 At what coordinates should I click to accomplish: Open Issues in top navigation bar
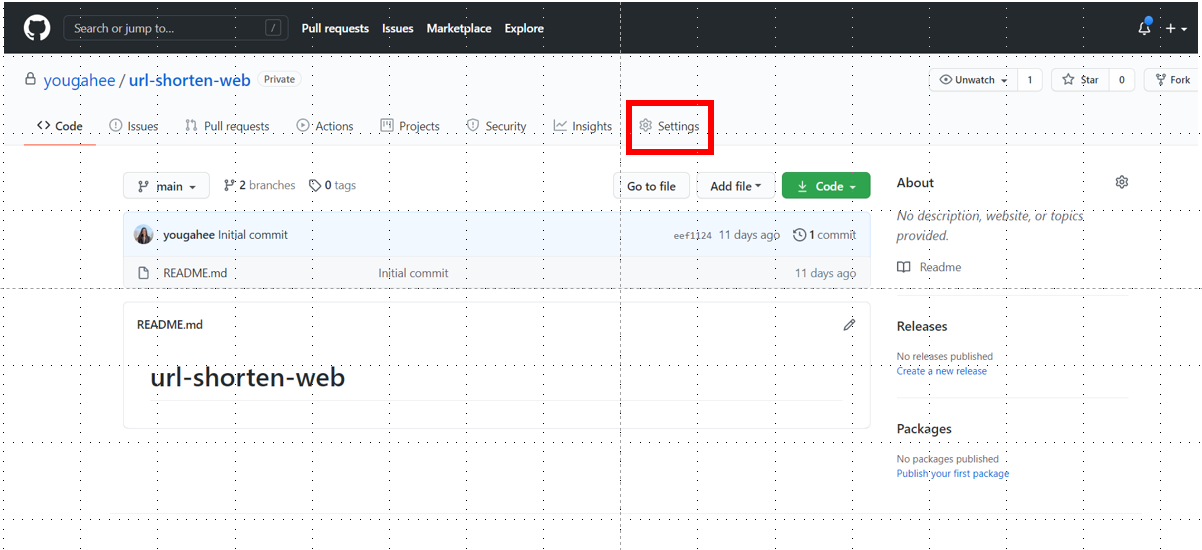pos(397,28)
